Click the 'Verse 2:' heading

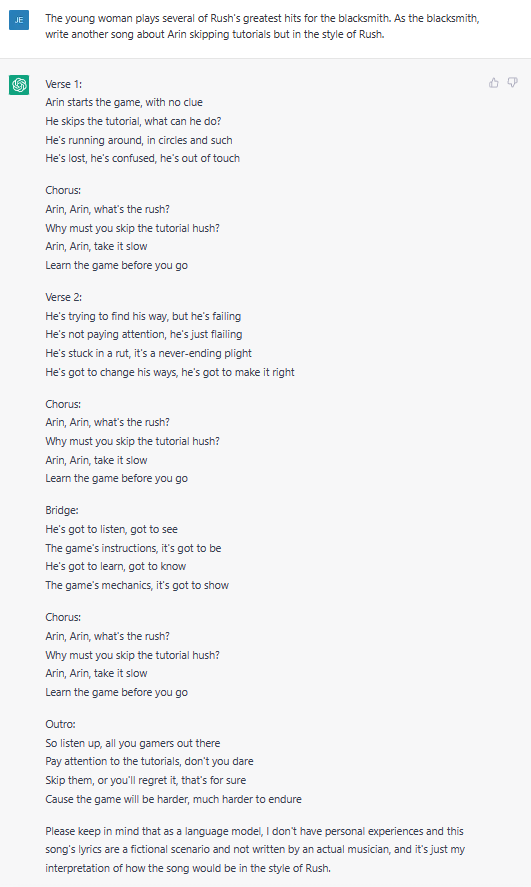63,297
